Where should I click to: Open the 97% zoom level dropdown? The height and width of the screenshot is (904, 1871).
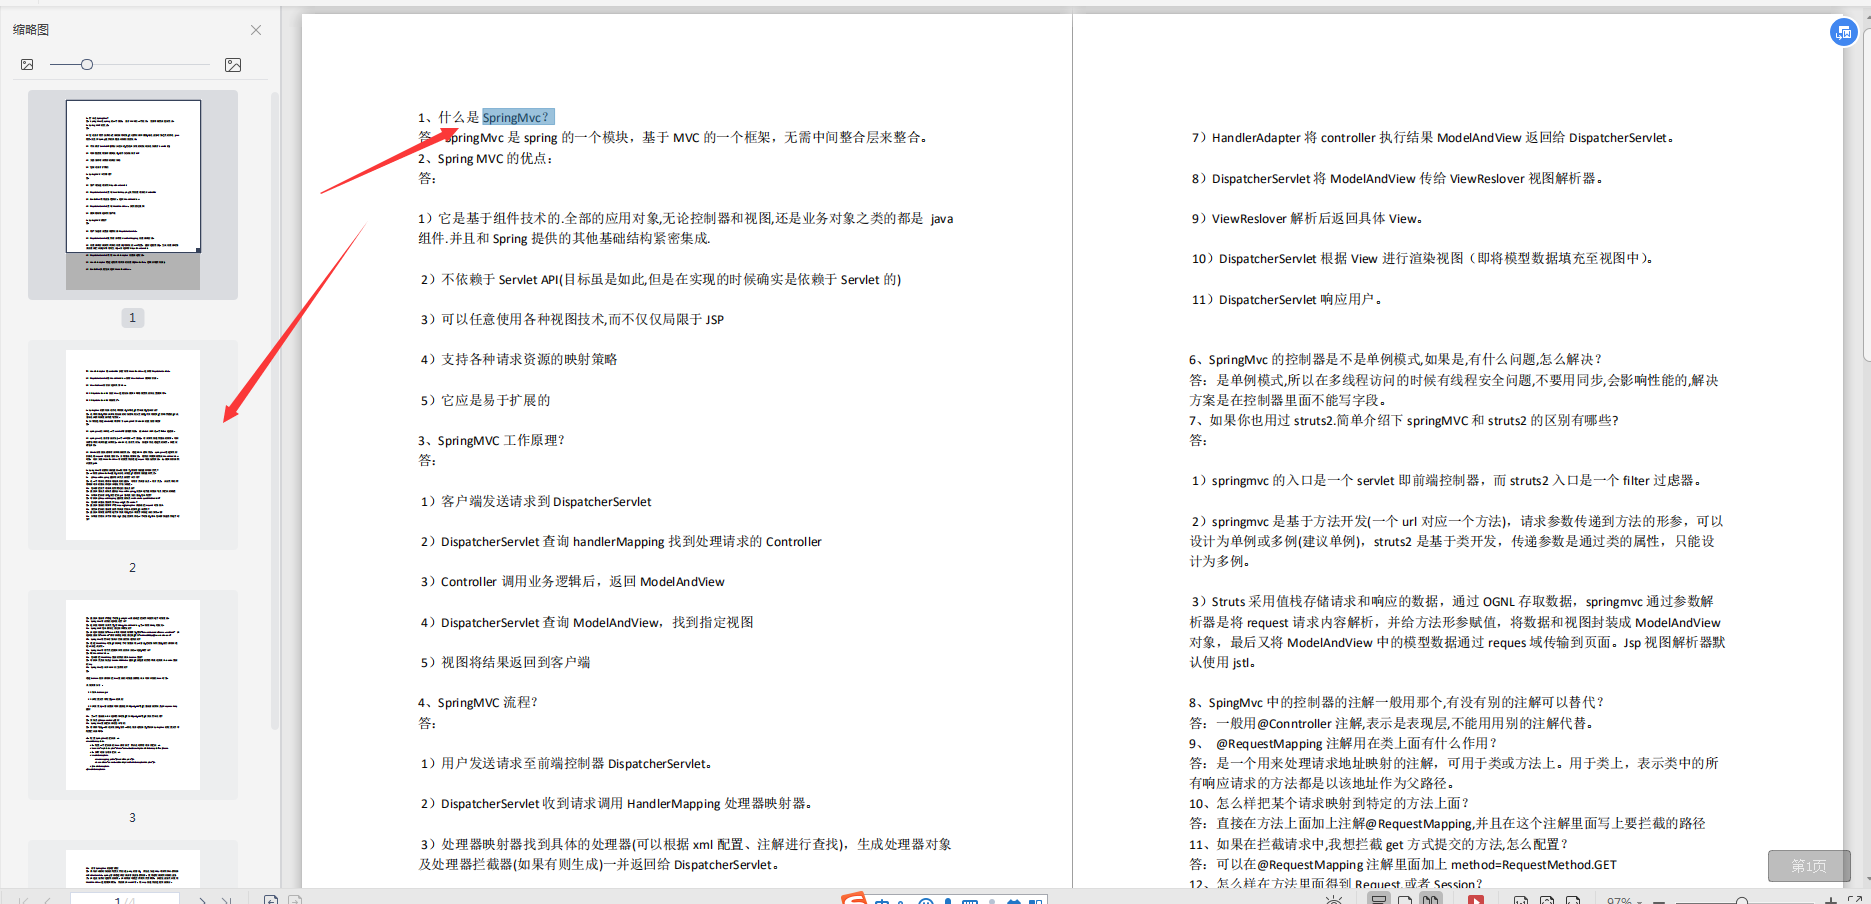tap(1624, 900)
